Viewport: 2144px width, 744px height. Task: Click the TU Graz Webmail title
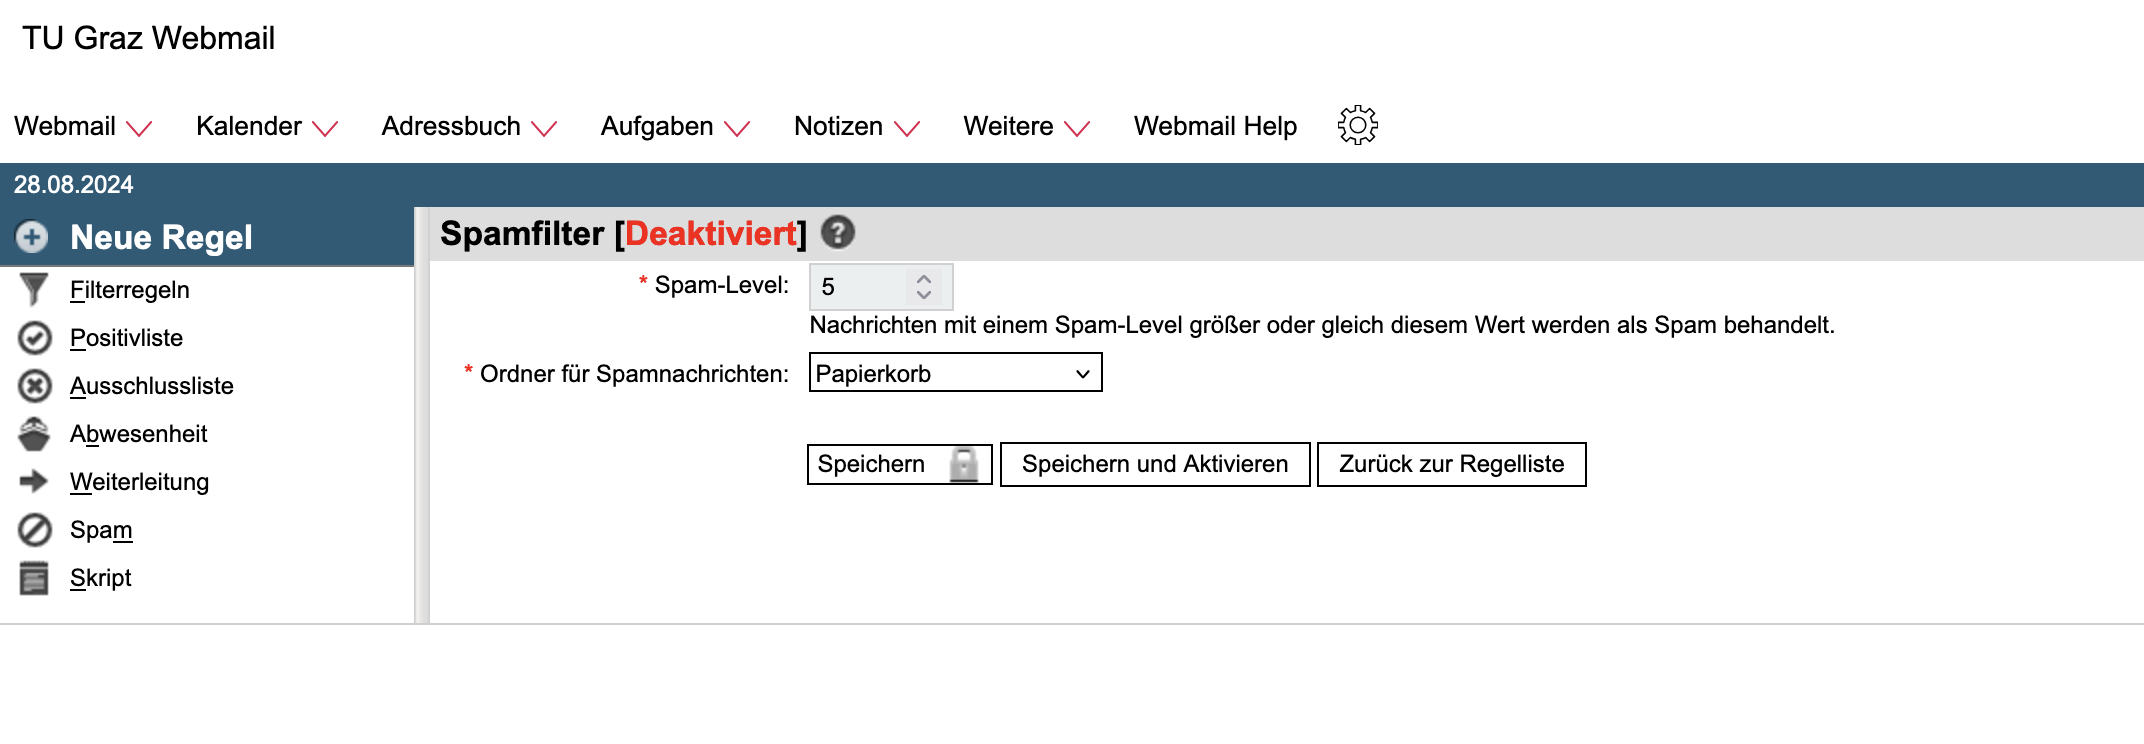tap(148, 38)
